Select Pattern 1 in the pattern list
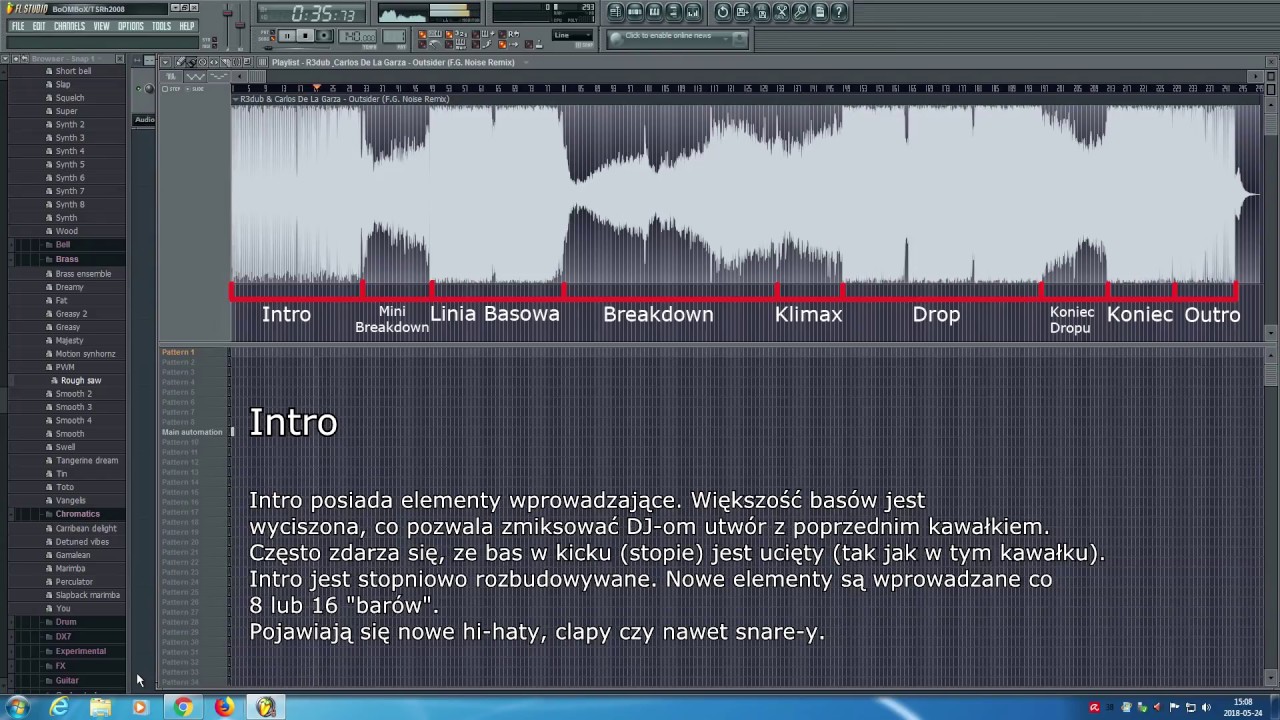This screenshot has height=720, width=1280. (x=178, y=352)
